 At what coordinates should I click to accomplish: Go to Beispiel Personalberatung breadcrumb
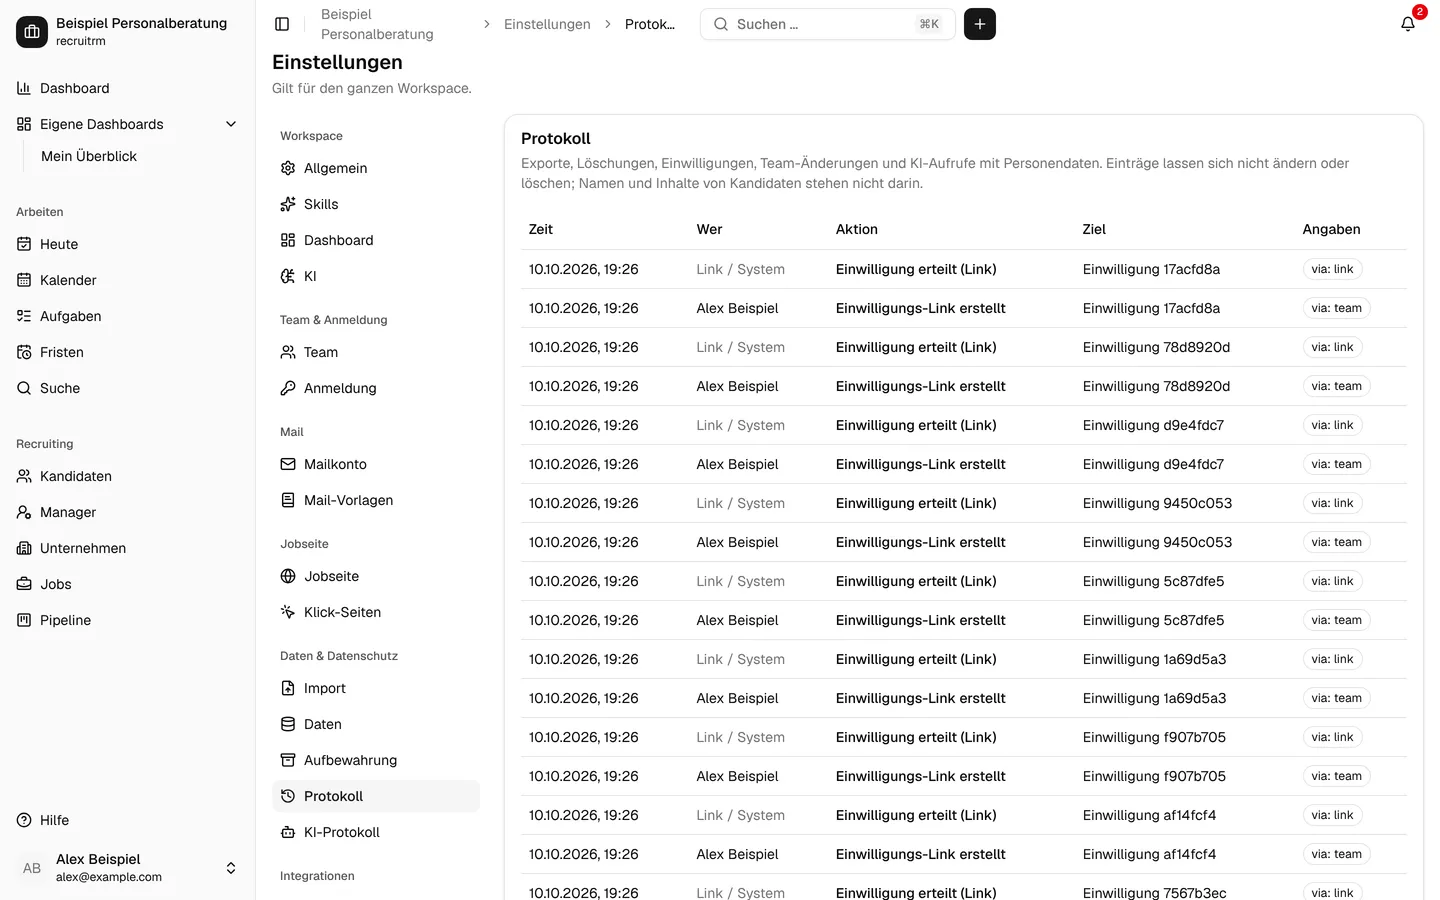click(377, 24)
